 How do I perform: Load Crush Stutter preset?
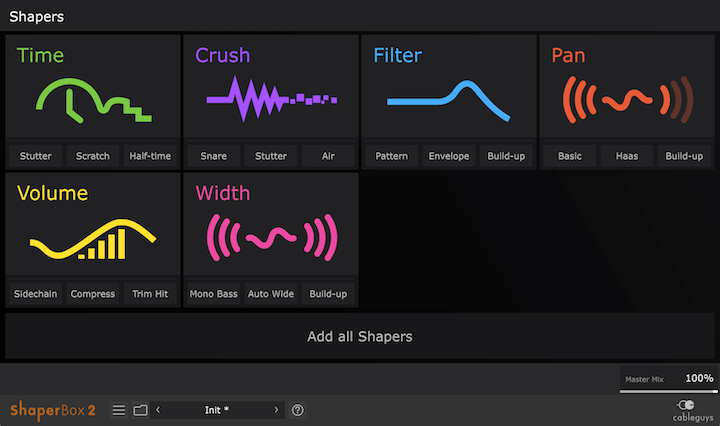(x=271, y=156)
